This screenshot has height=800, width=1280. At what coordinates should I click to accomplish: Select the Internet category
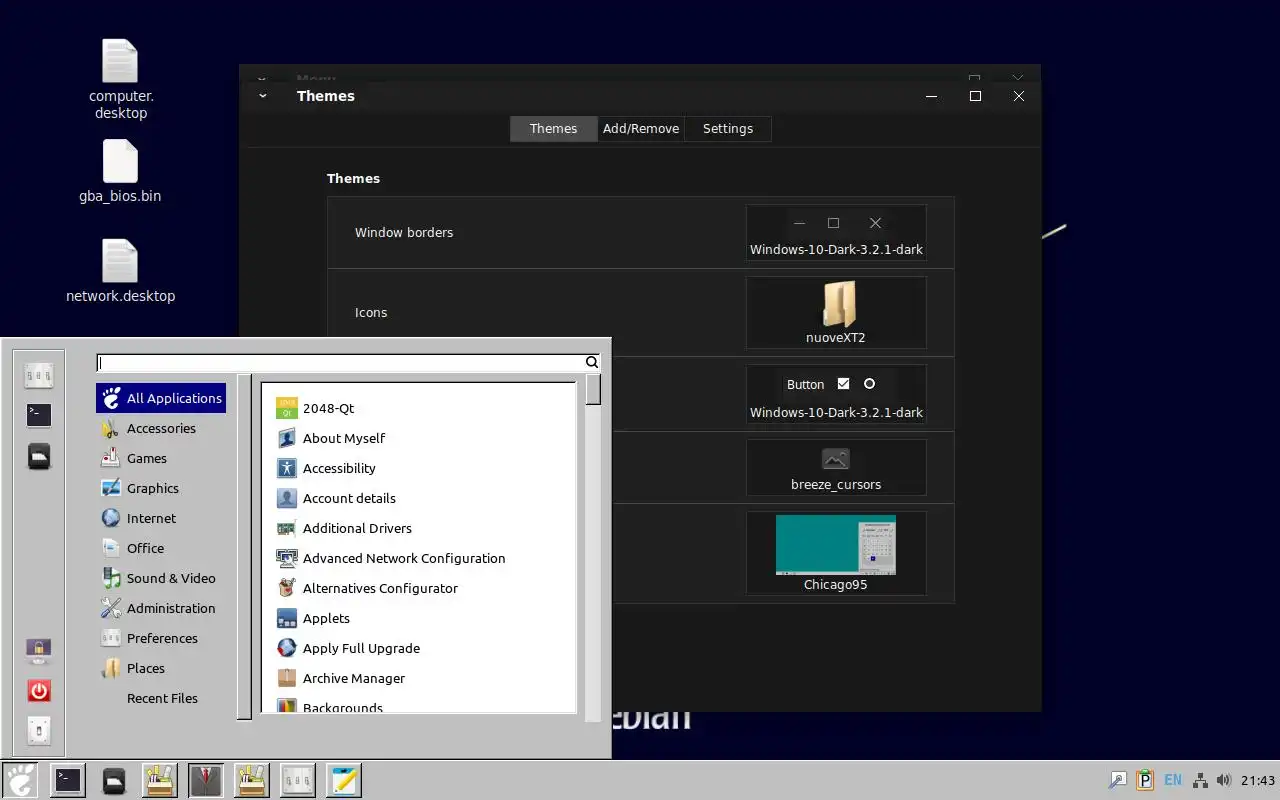point(161,518)
